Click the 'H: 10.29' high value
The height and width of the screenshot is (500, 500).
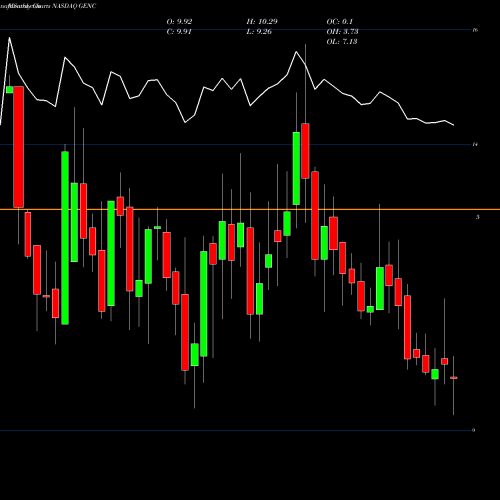[x=262, y=22]
